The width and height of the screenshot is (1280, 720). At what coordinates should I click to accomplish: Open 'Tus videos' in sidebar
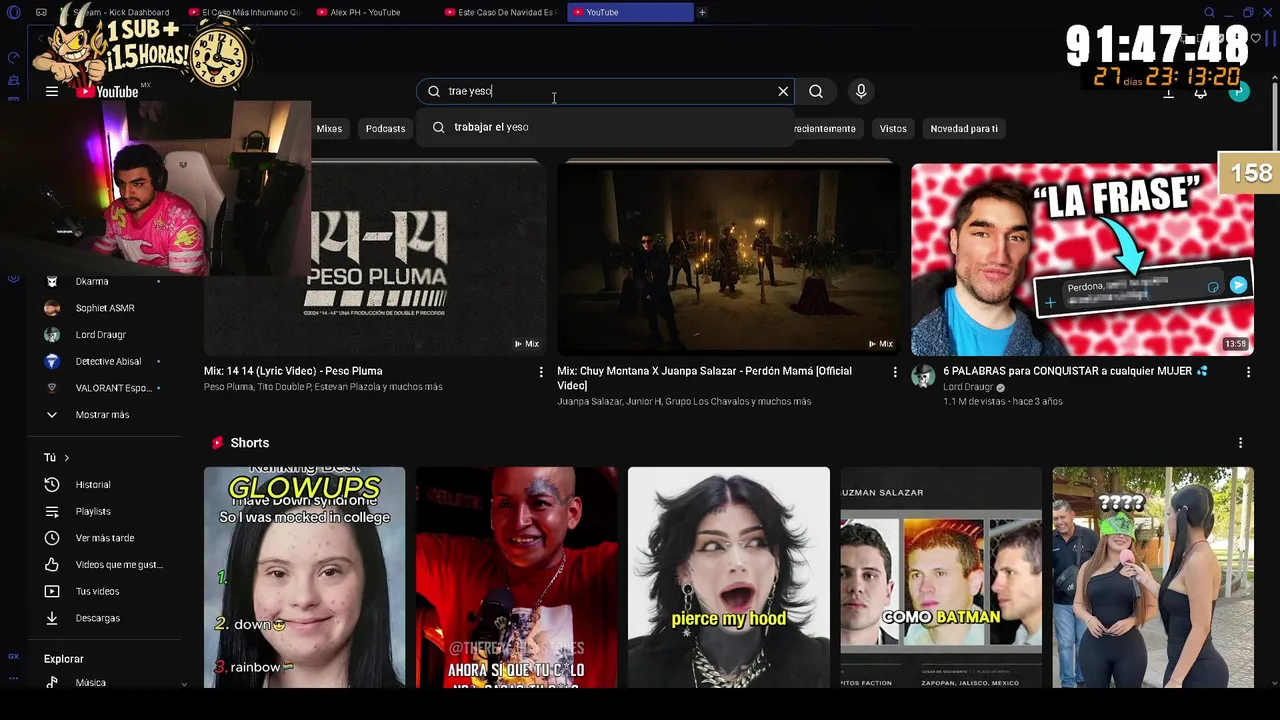coord(105,591)
